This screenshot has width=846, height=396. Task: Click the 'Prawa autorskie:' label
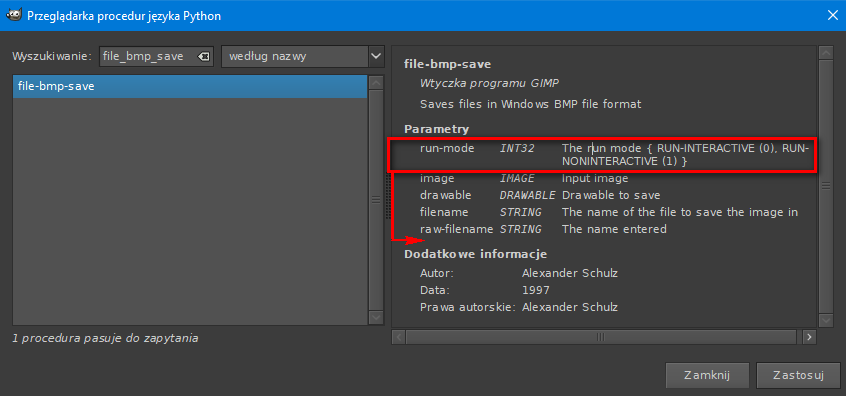point(468,308)
